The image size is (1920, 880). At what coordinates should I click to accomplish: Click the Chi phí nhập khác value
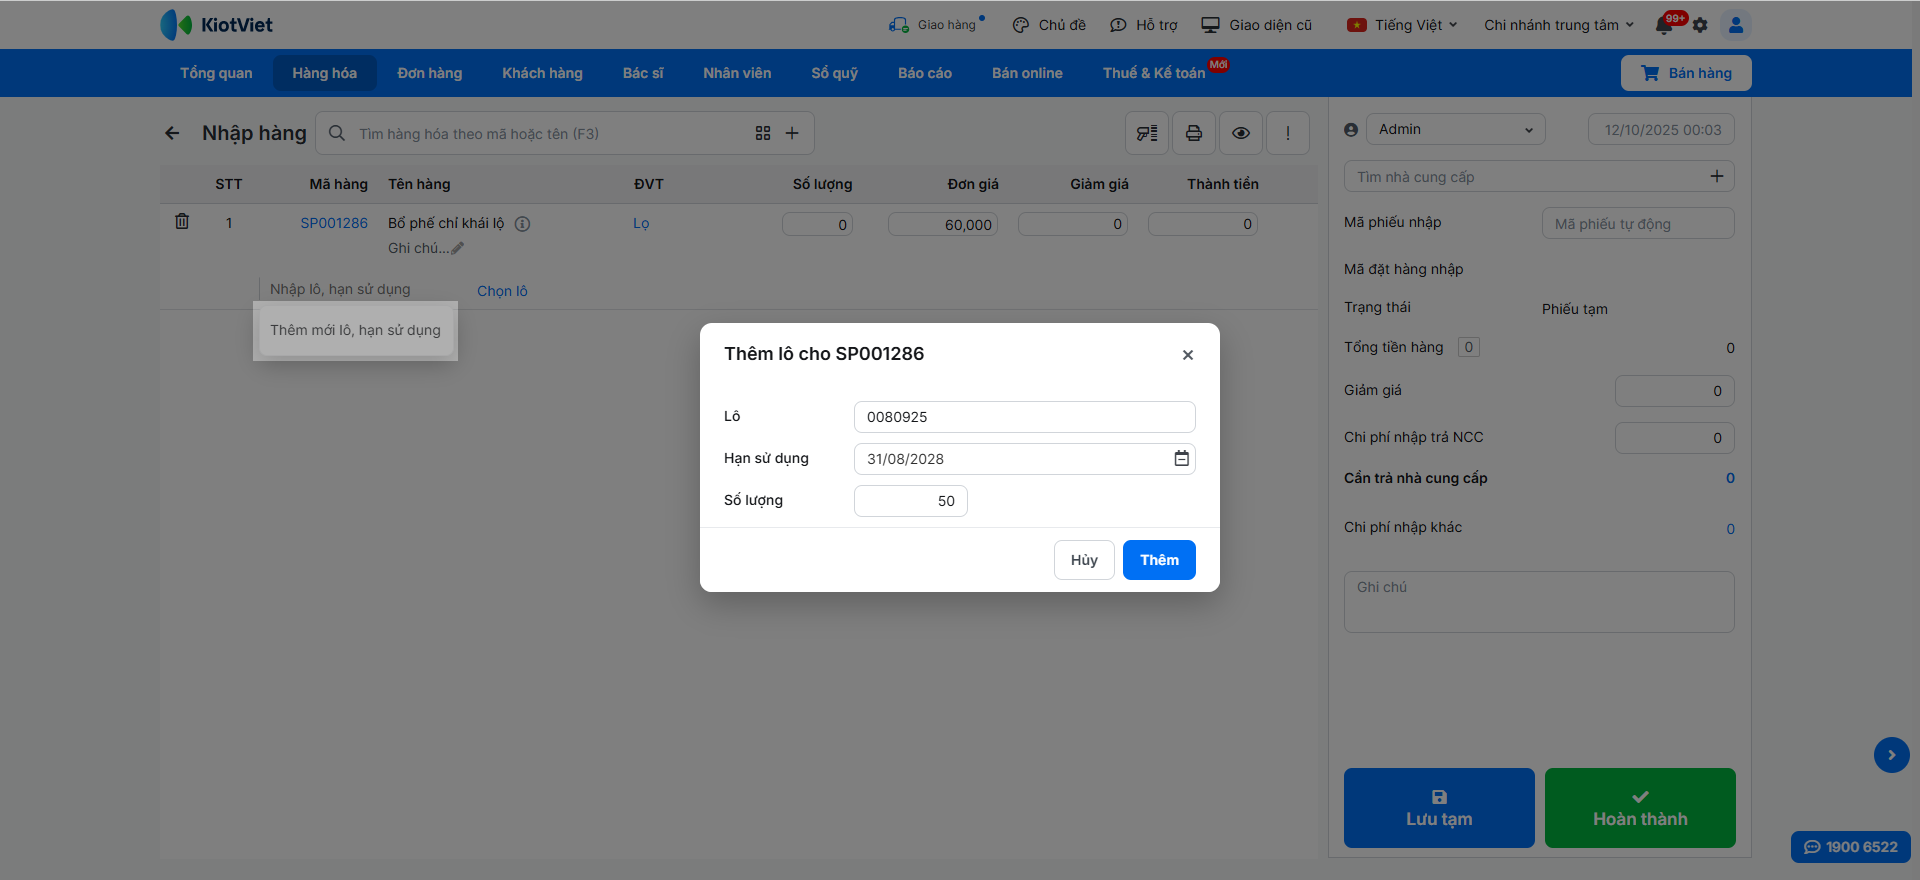tap(1730, 529)
